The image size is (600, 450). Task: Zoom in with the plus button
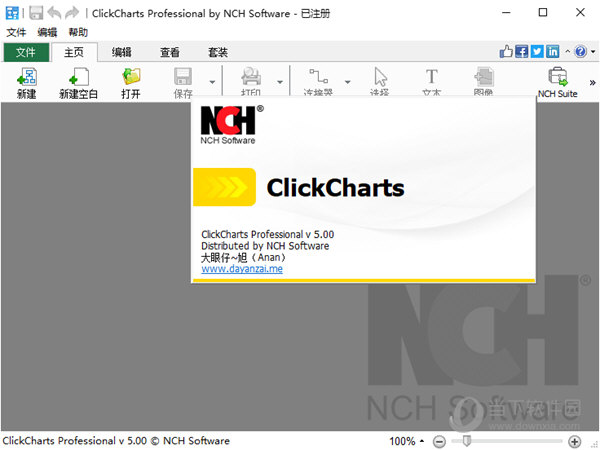[574, 442]
